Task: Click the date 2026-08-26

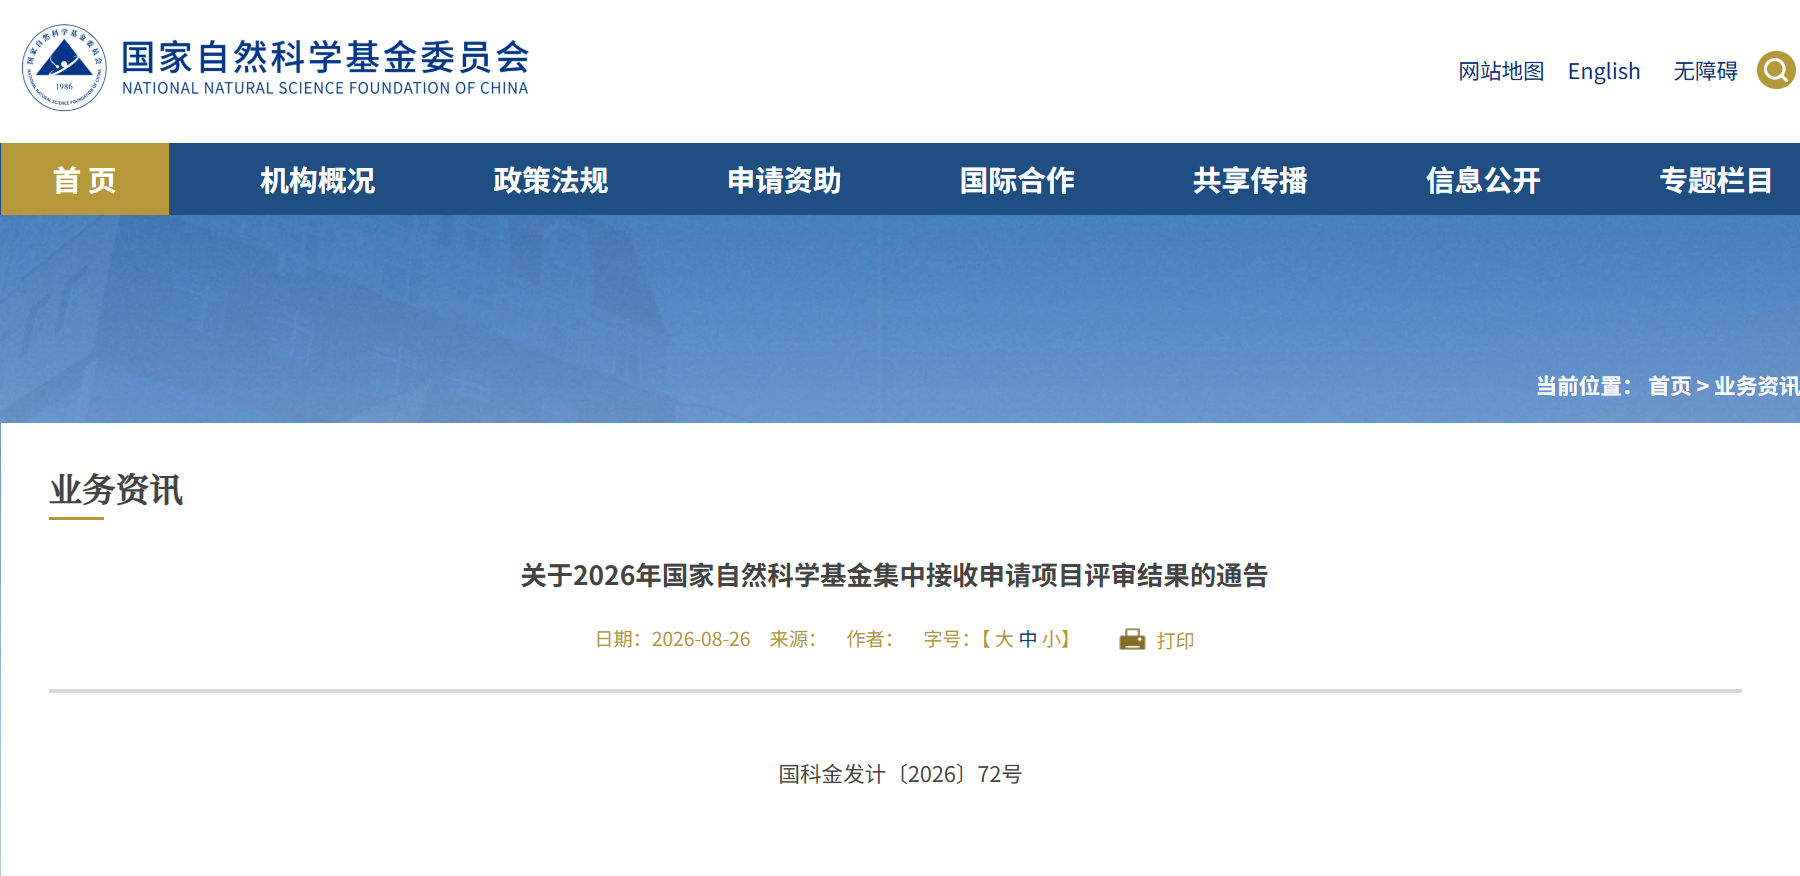Action: click(x=701, y=639)
